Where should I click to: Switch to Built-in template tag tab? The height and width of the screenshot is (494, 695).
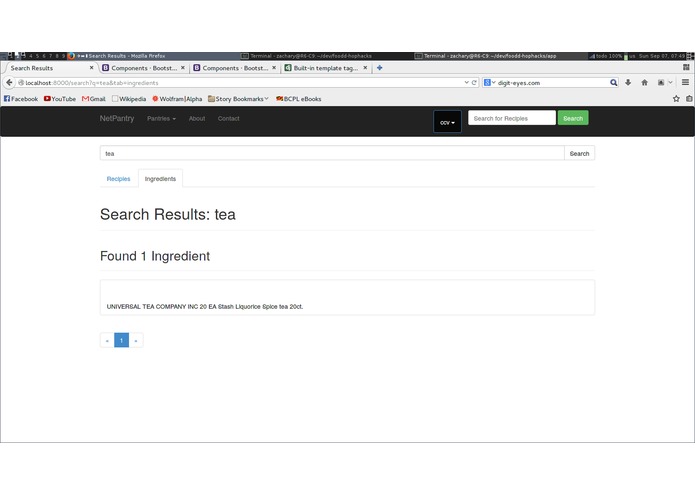324,68
